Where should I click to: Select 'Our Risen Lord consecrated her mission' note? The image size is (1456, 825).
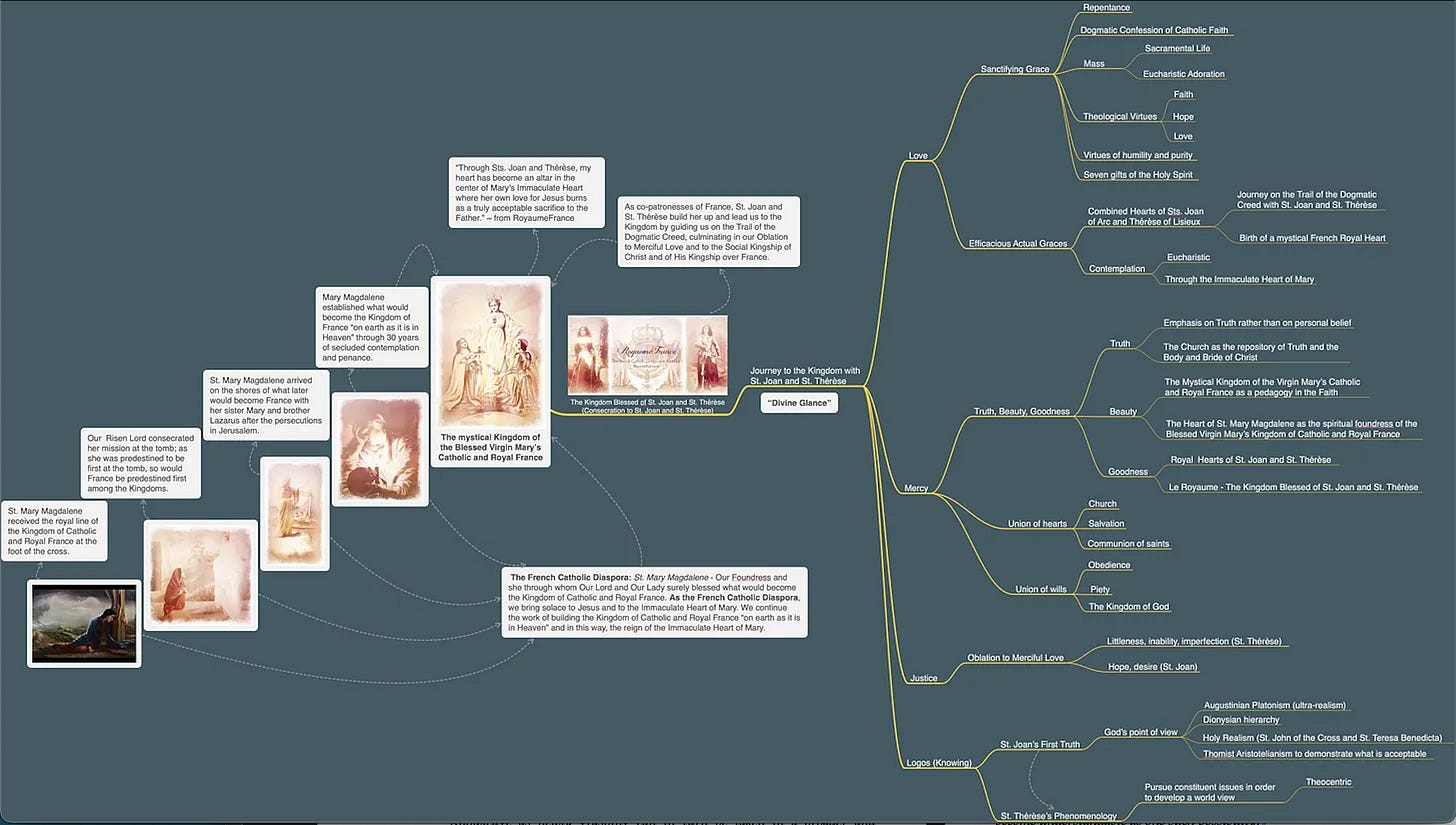click(x=141, y=463)
